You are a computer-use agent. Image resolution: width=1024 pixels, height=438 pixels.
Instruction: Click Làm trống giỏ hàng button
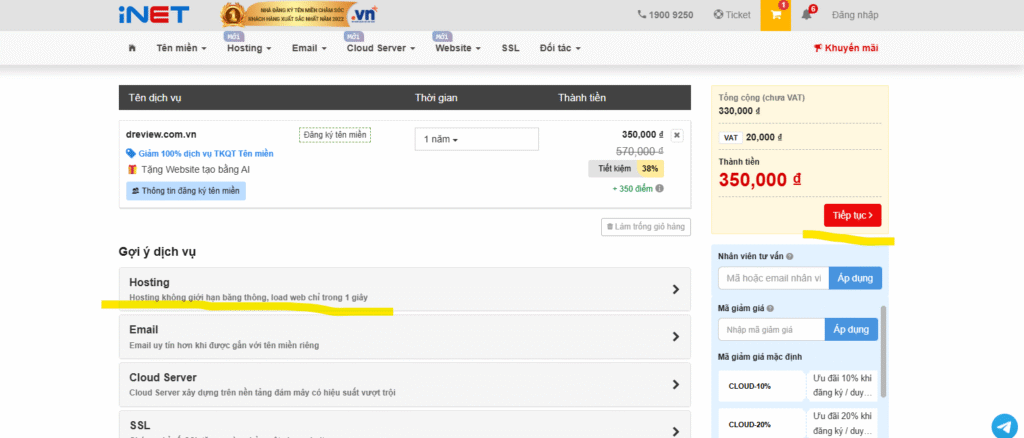coord(646,227)
